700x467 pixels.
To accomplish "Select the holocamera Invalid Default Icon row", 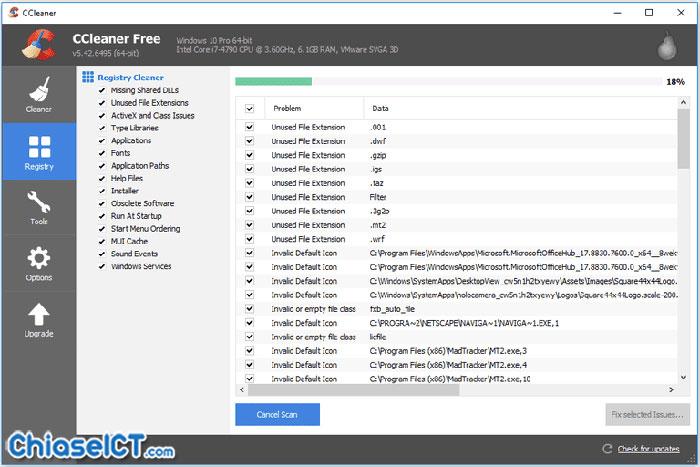I will [456, 295].
